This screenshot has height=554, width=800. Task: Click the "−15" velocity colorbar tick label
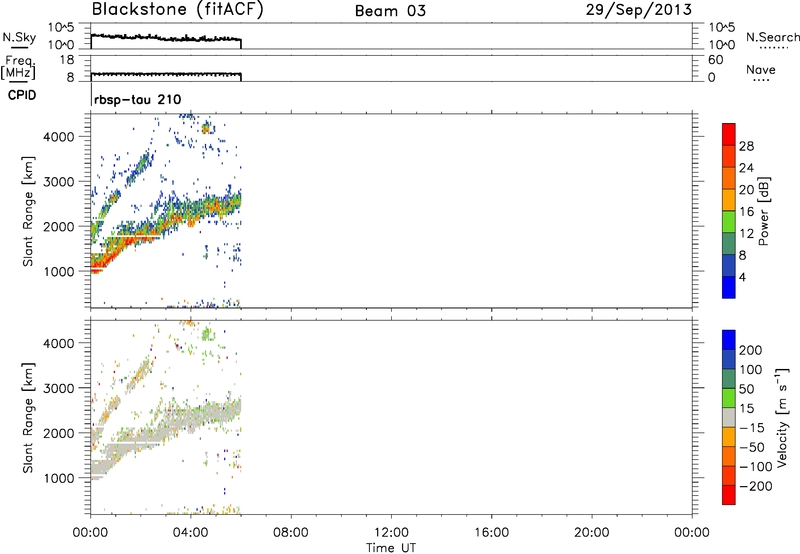point(752,428)
